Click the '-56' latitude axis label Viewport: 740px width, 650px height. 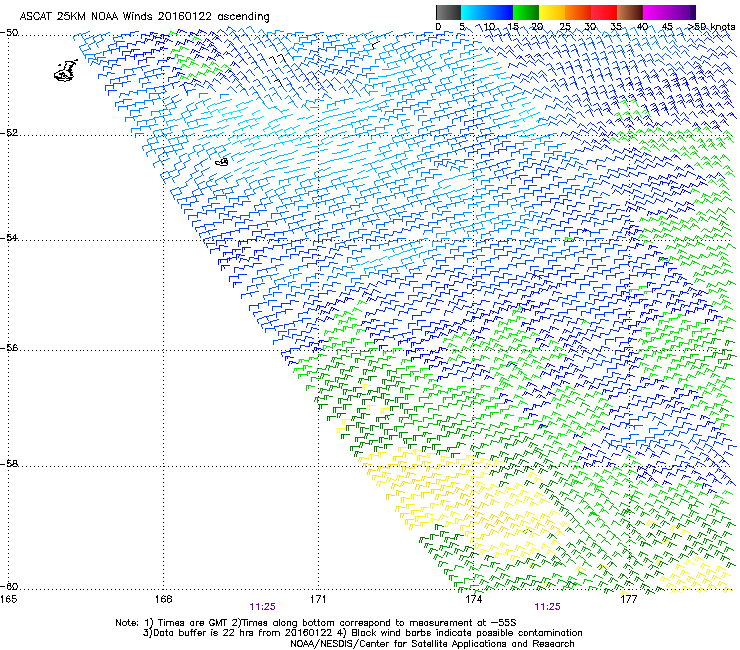(9, 348)
